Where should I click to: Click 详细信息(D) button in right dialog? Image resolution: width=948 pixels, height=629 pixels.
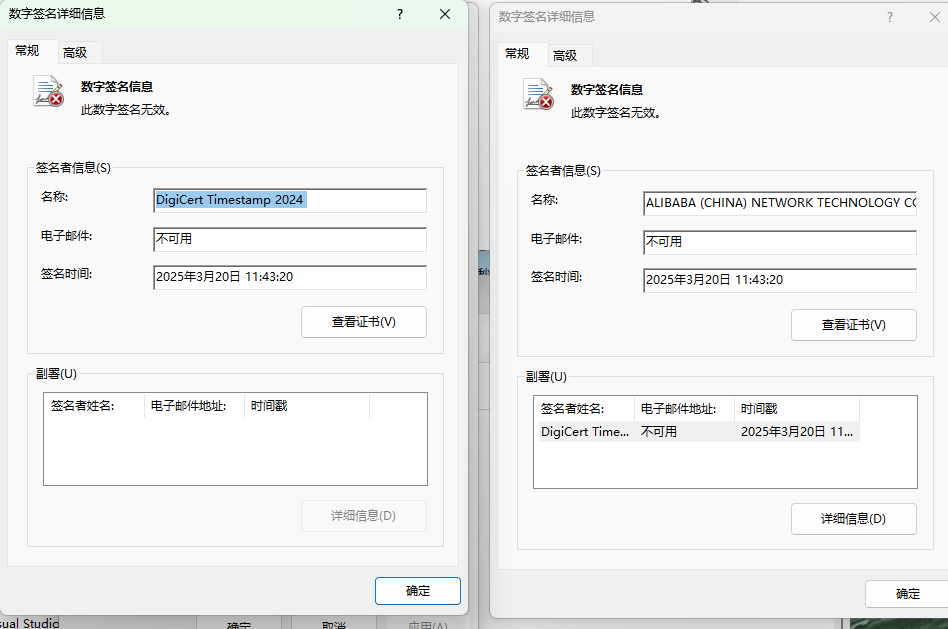coord(854,519)
